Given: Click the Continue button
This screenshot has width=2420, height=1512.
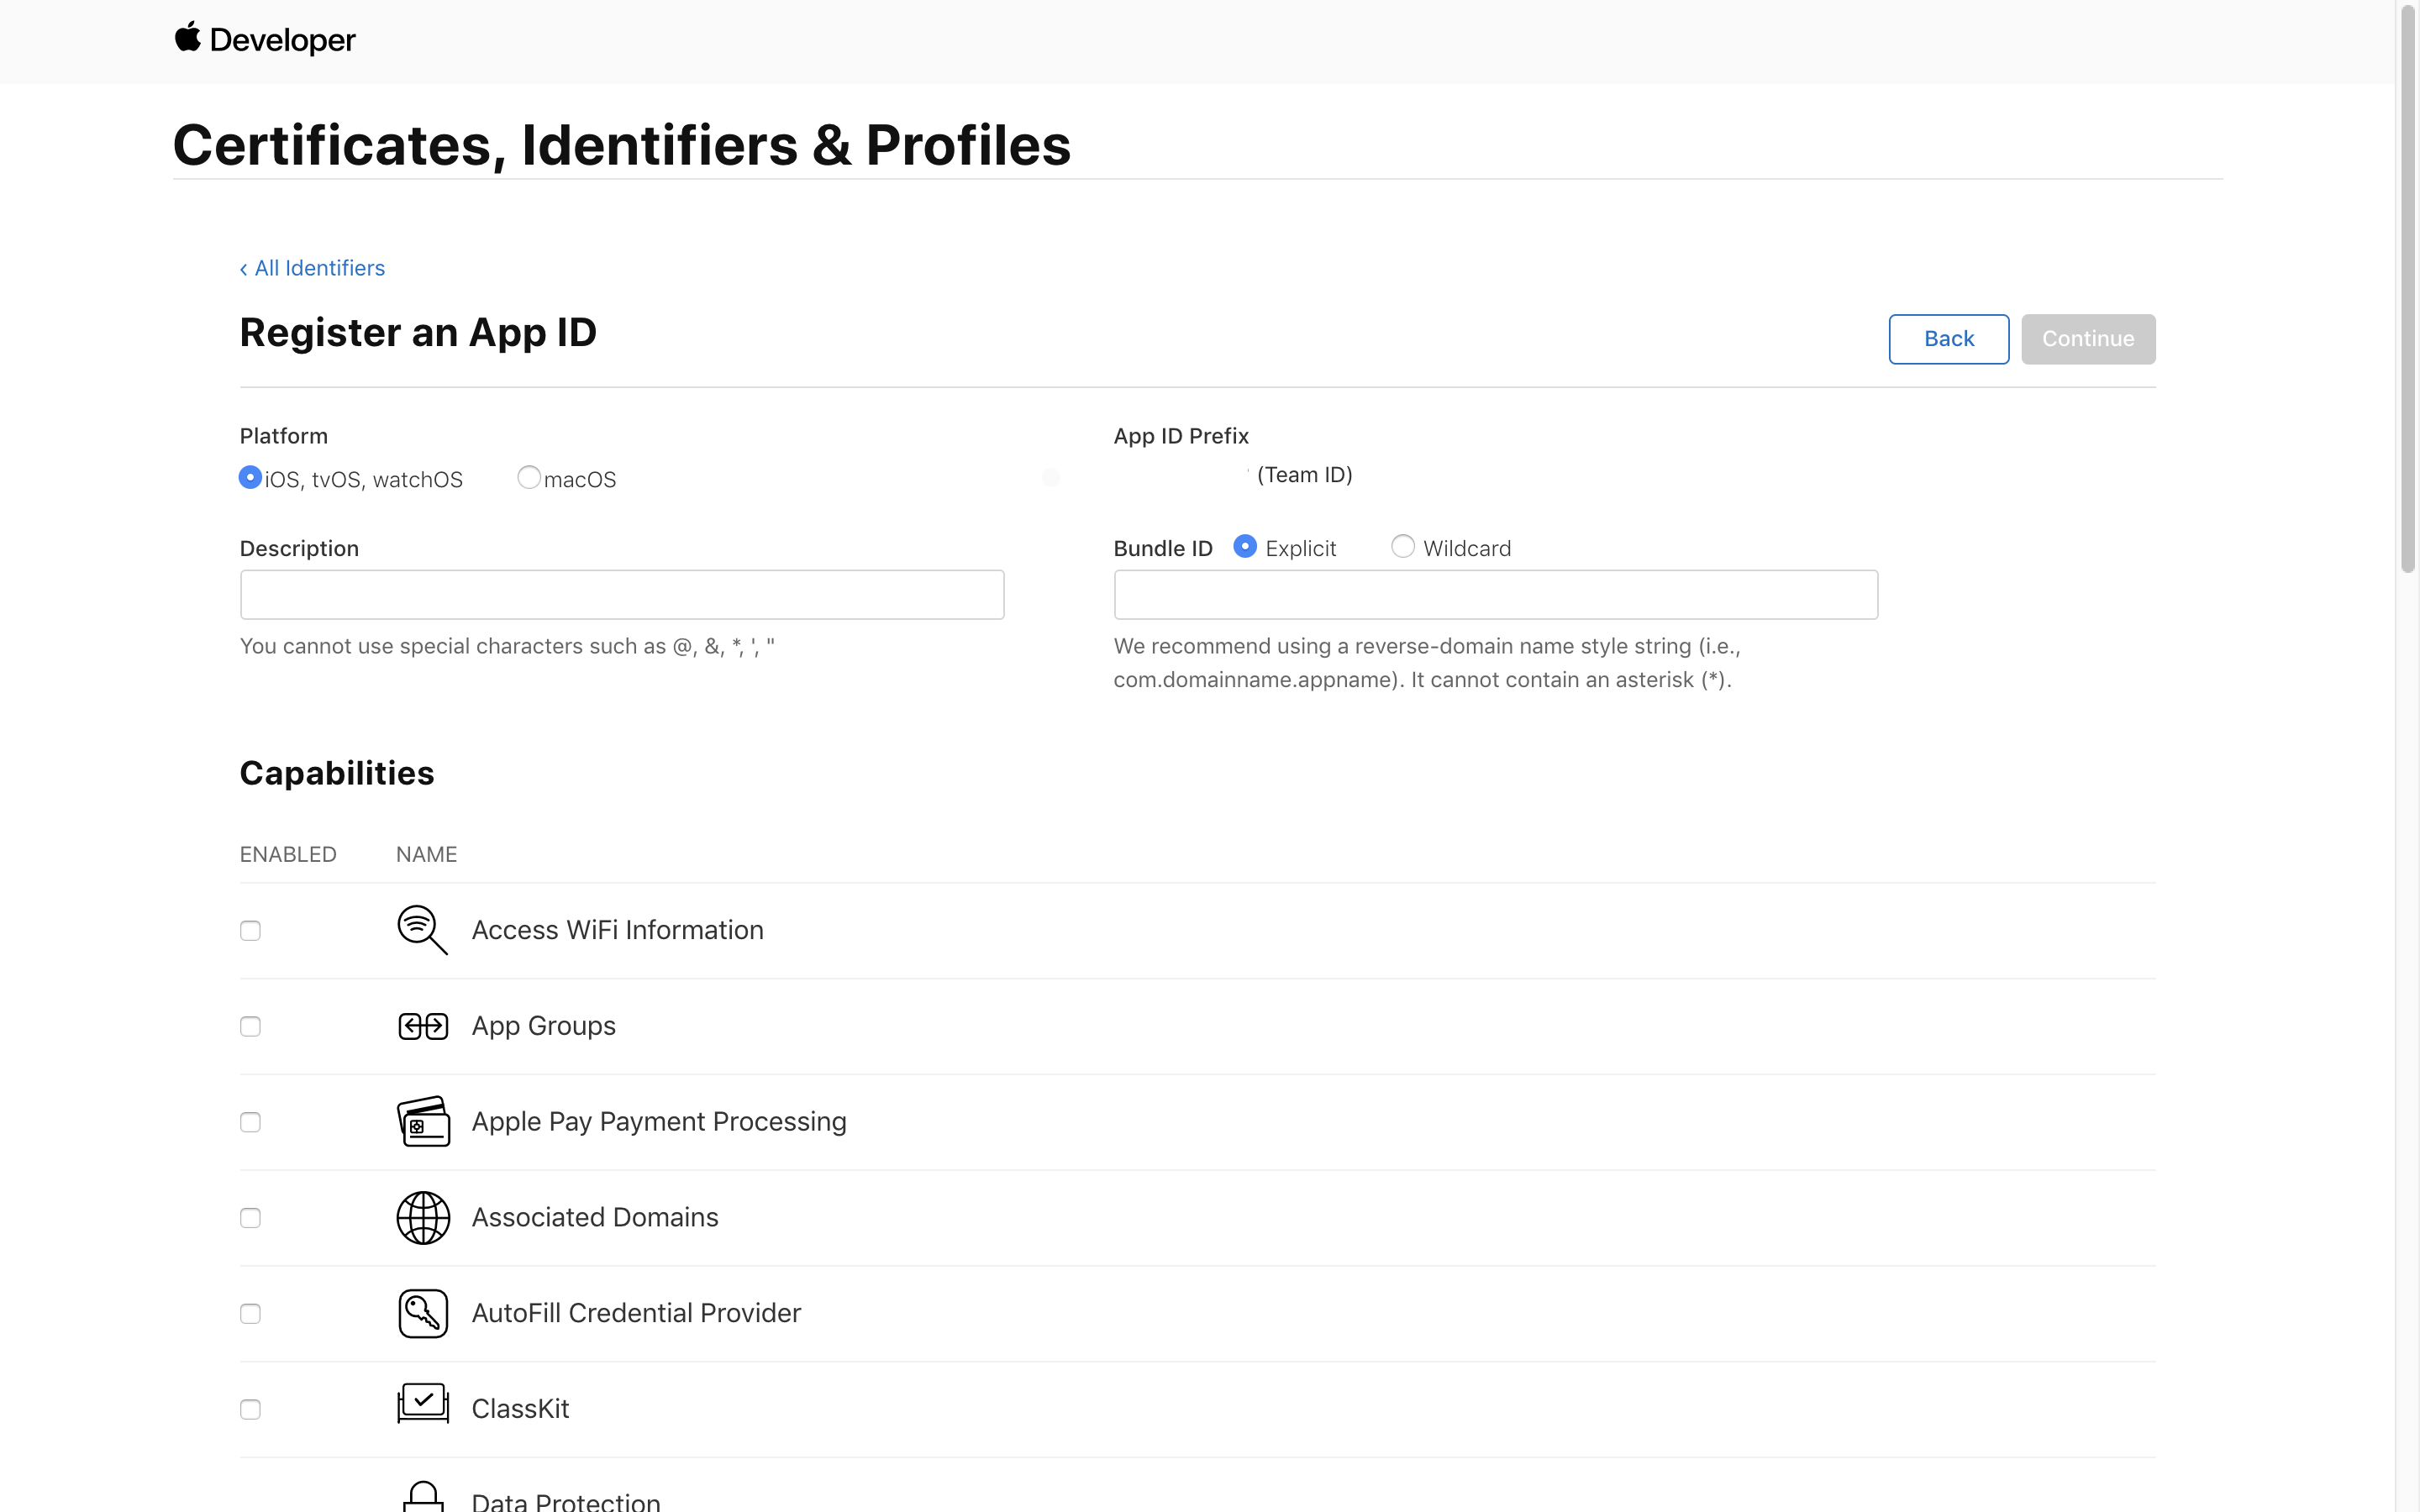Looking at the screenshot, I should [x=2088, y=339].
